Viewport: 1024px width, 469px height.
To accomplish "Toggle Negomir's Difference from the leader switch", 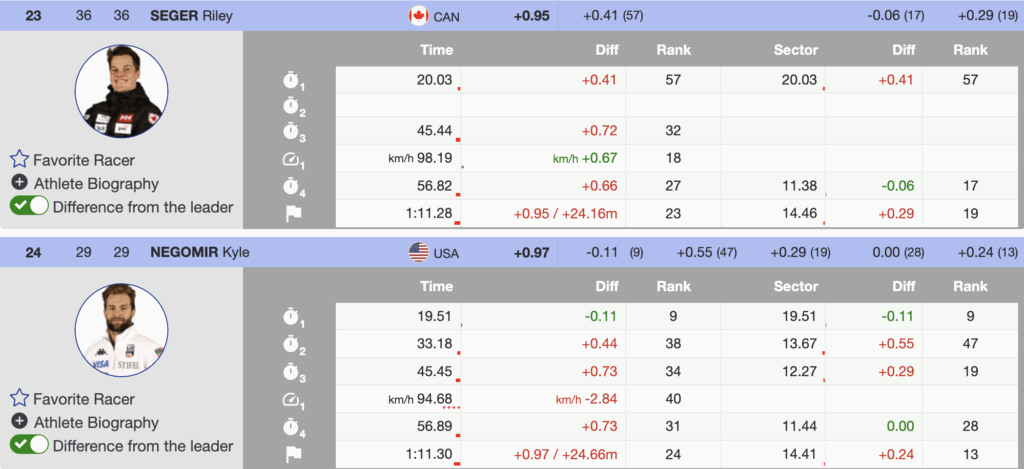I will [x=29, y=446].
